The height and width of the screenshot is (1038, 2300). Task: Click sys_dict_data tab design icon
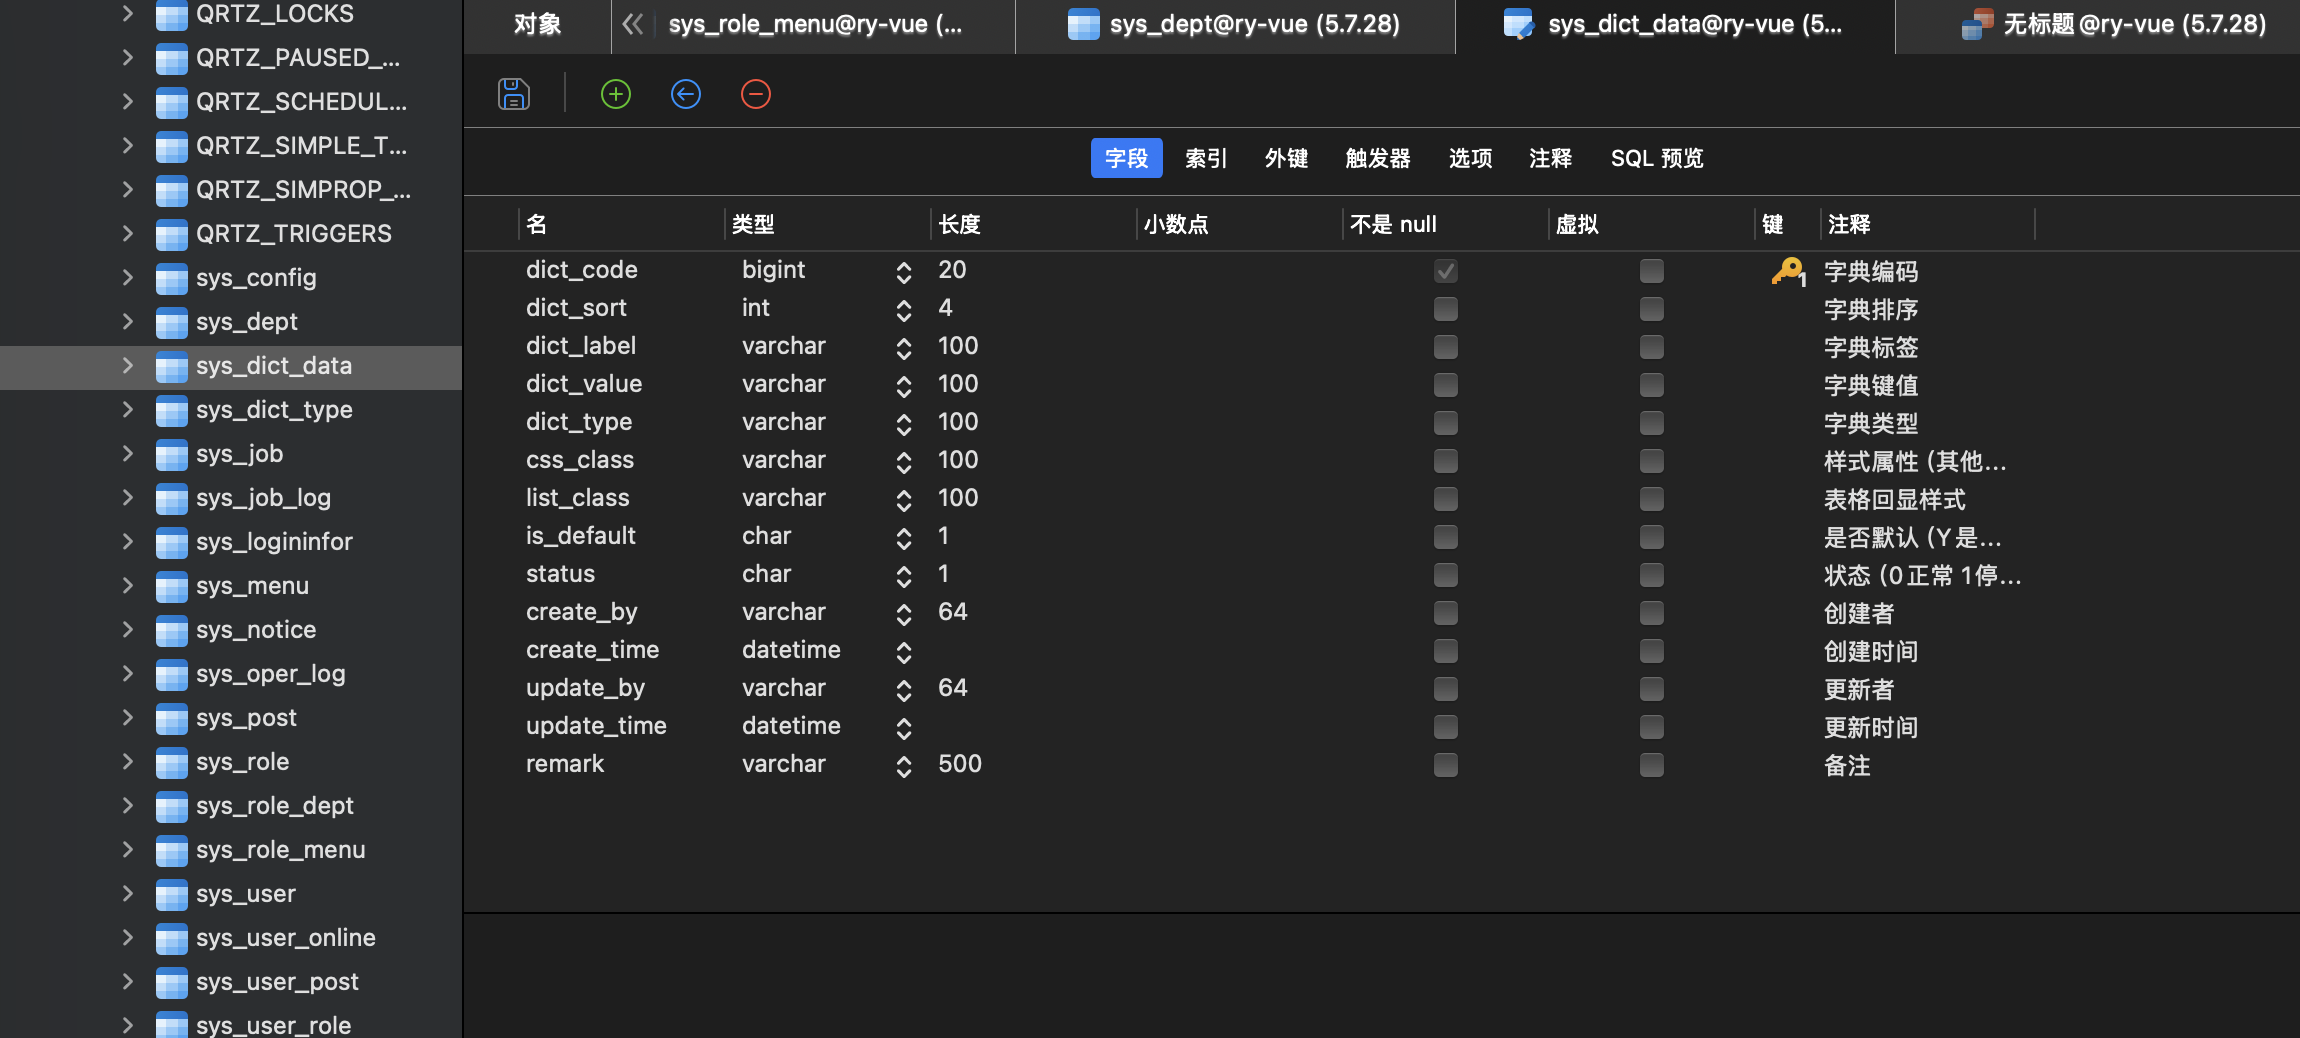coord(1519,24)
